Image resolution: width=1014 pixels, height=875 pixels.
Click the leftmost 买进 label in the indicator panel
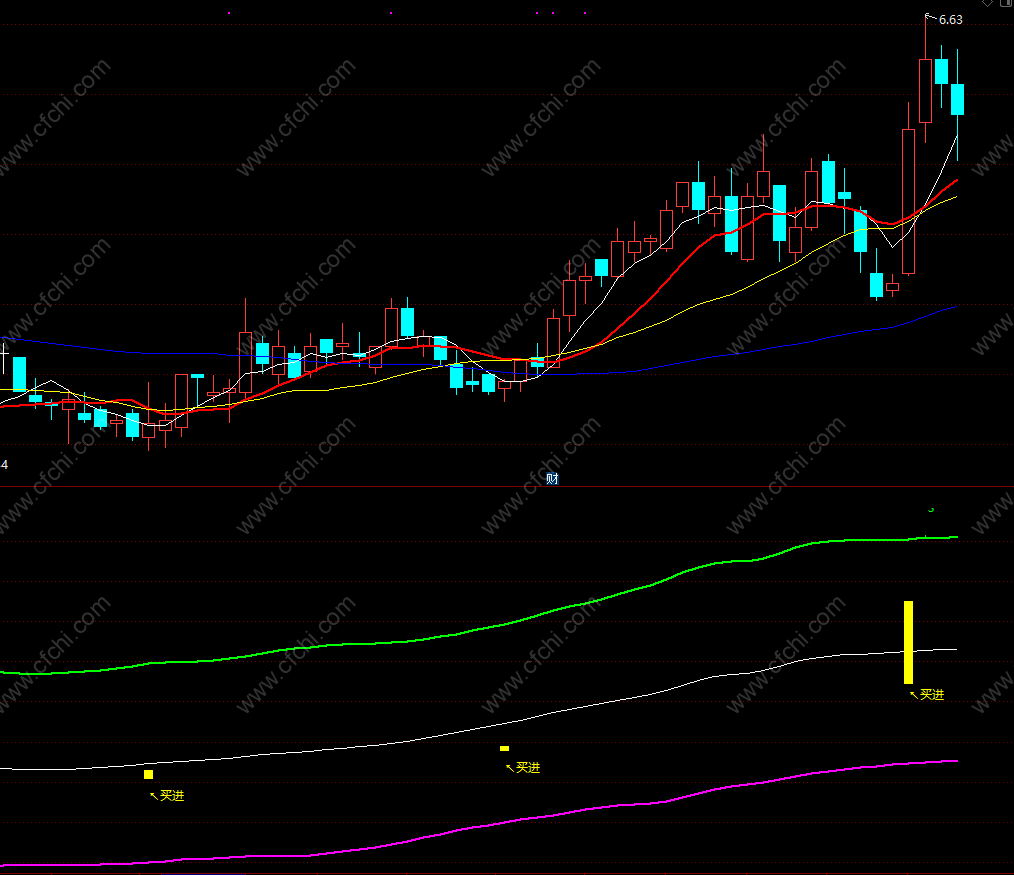(x=172, y=795)
